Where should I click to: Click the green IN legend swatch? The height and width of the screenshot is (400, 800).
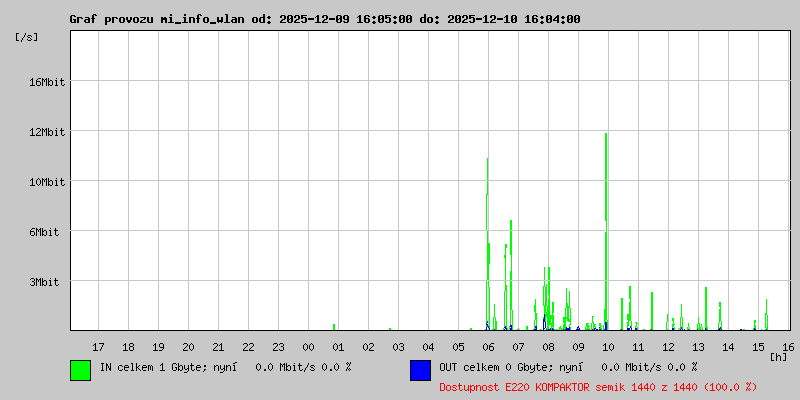[x=81, y=370]
